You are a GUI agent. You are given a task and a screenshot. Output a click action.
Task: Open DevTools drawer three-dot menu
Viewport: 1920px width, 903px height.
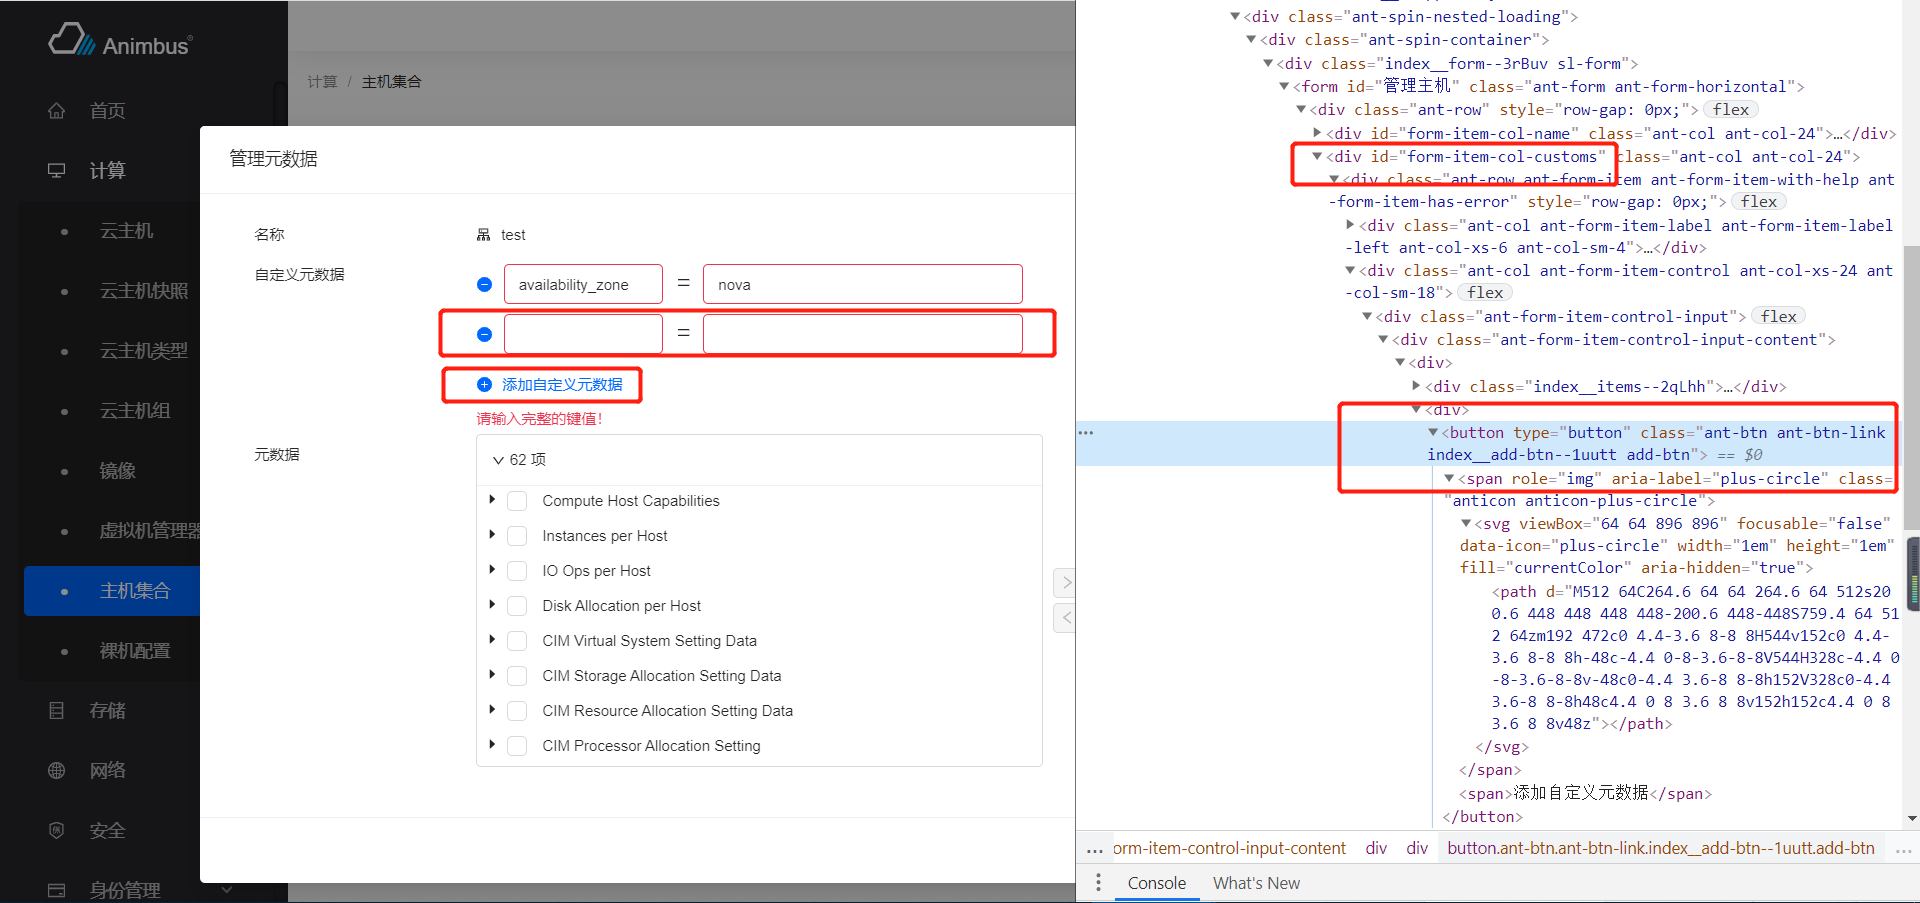pos(1098,883)
